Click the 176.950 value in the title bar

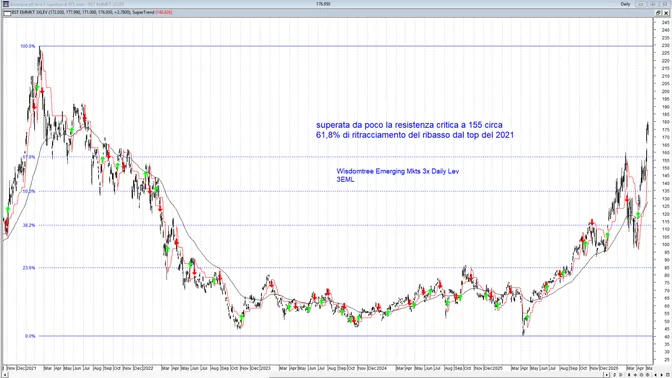coord(323,4)
